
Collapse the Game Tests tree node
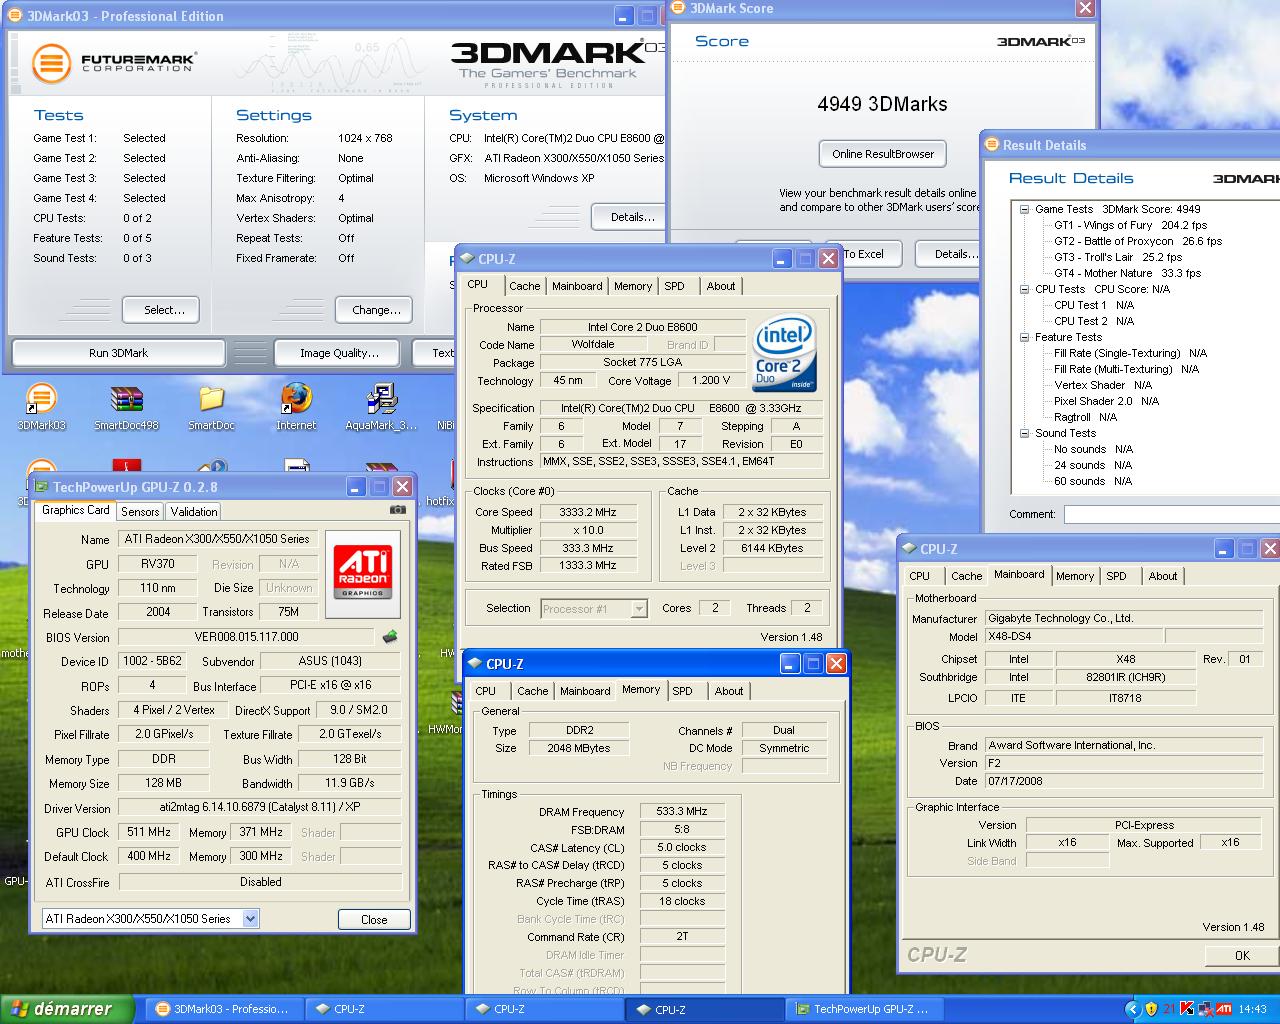pos(1025,209)
